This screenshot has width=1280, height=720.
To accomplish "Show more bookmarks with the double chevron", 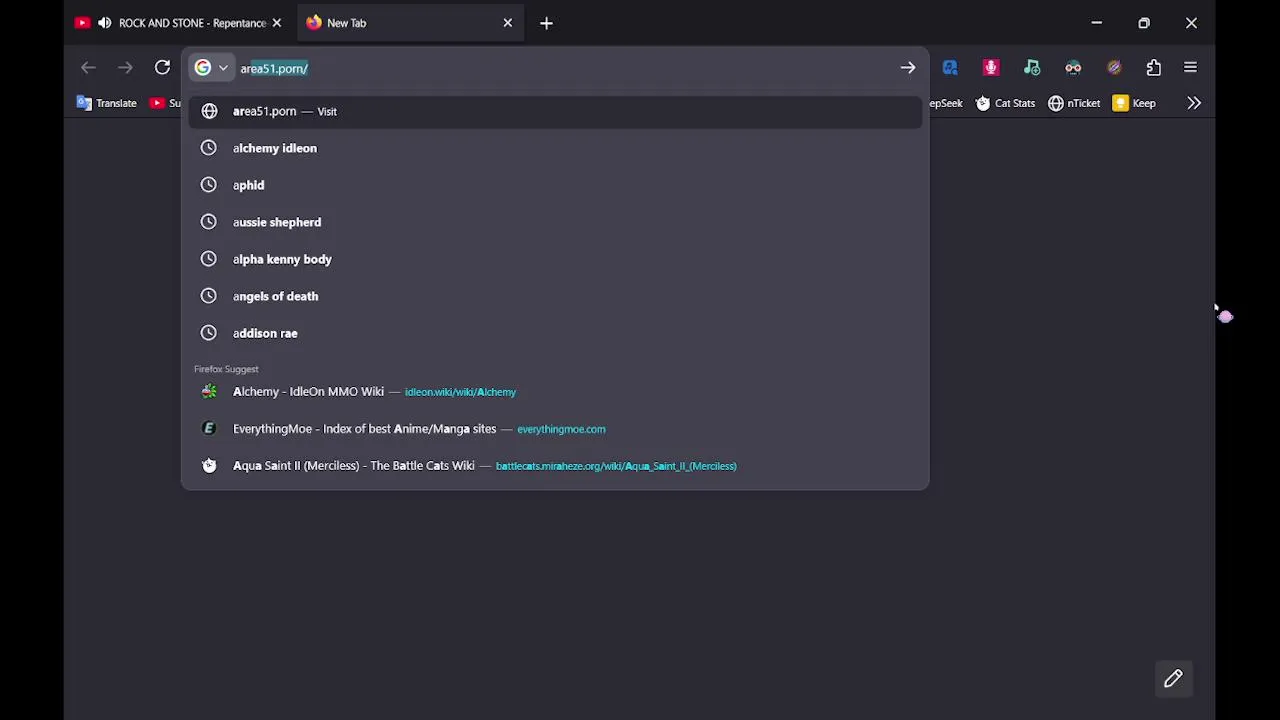I will click(x=1194, y=103).
